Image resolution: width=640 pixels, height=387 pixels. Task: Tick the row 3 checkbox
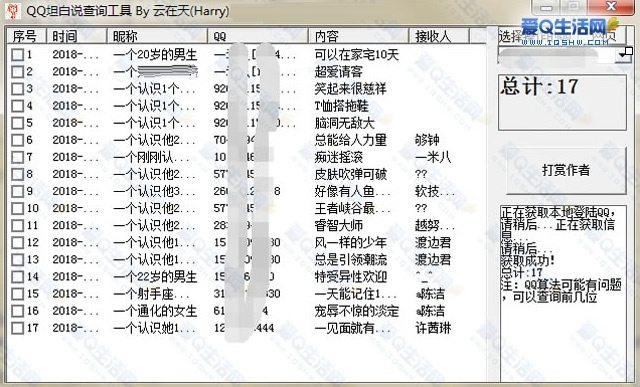[x=18, y=89]
